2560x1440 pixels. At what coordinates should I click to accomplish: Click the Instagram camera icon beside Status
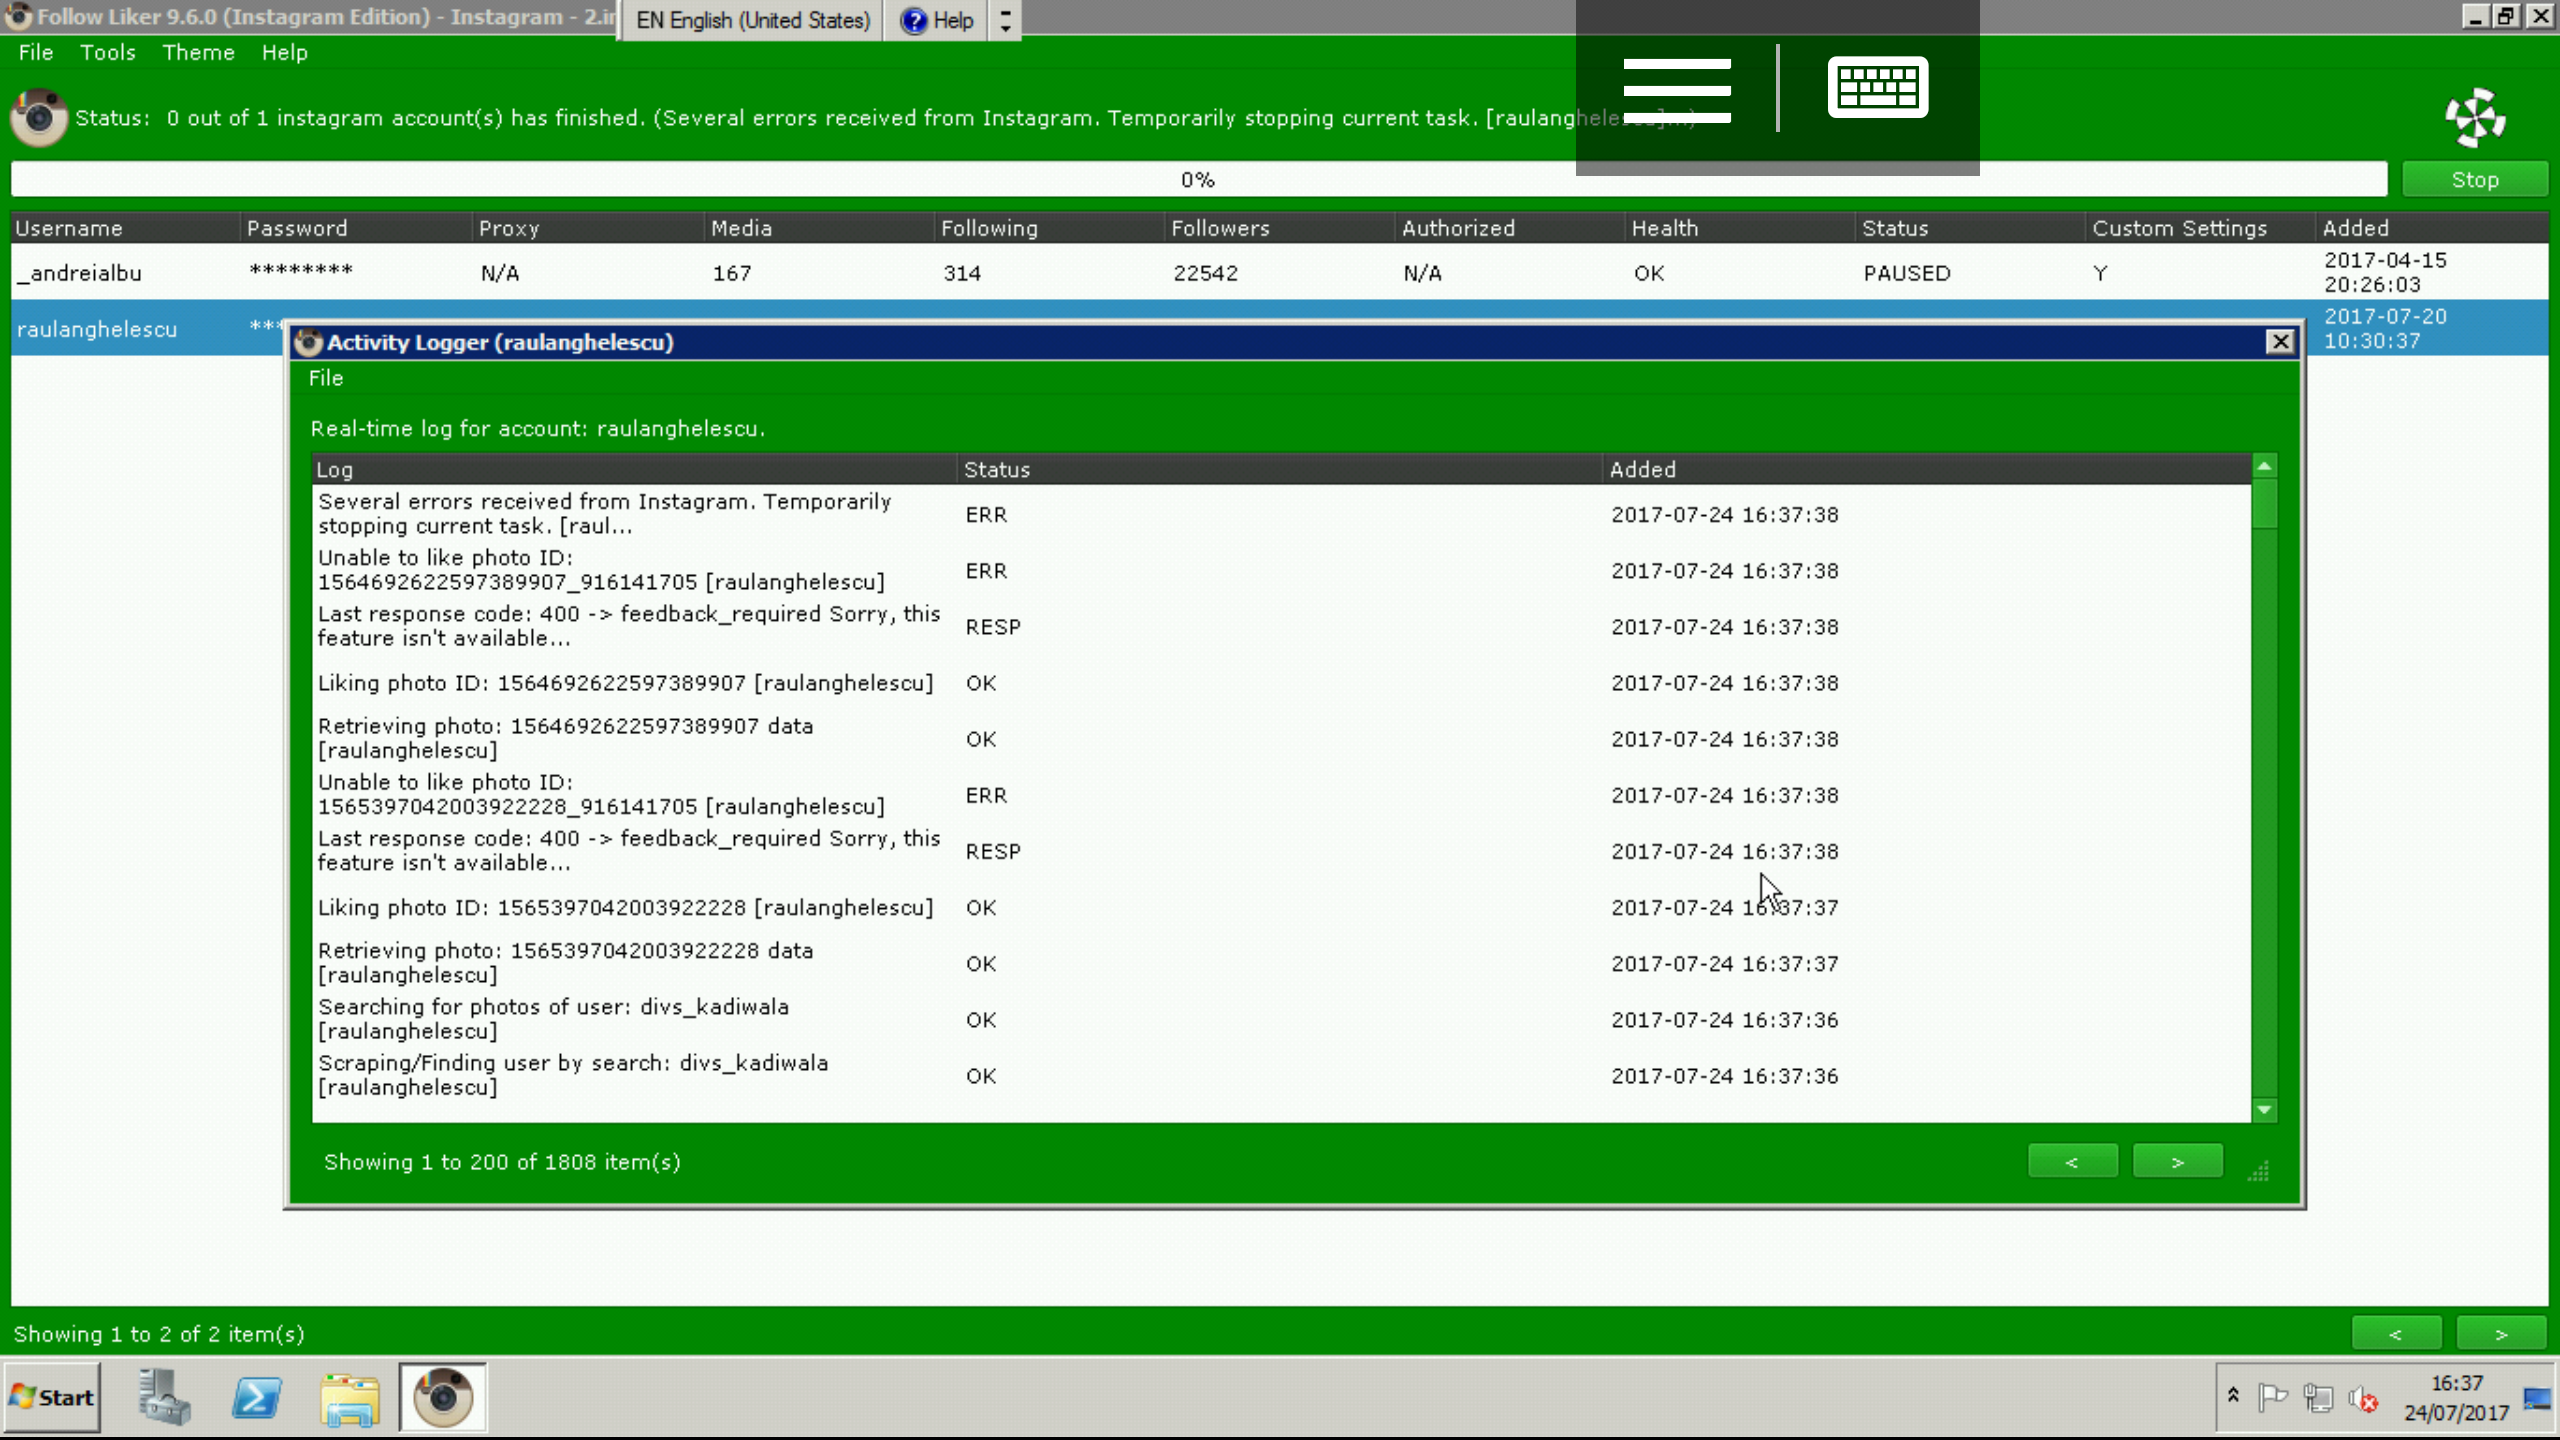click(x=39, y=117)
